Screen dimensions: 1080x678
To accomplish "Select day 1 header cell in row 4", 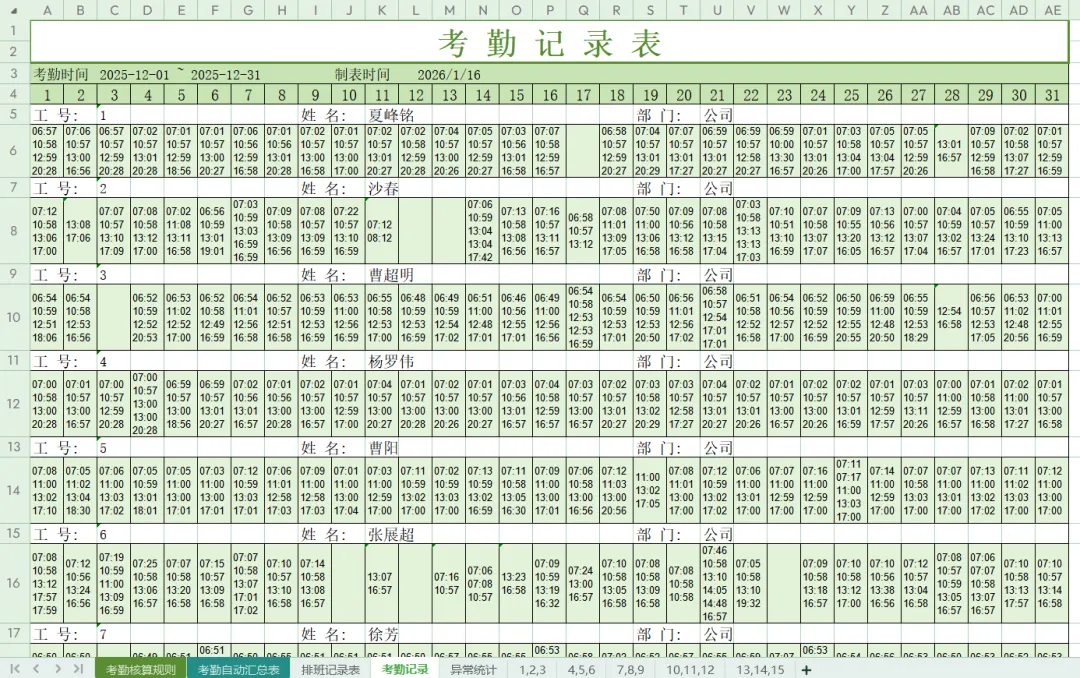I will 47,95.
